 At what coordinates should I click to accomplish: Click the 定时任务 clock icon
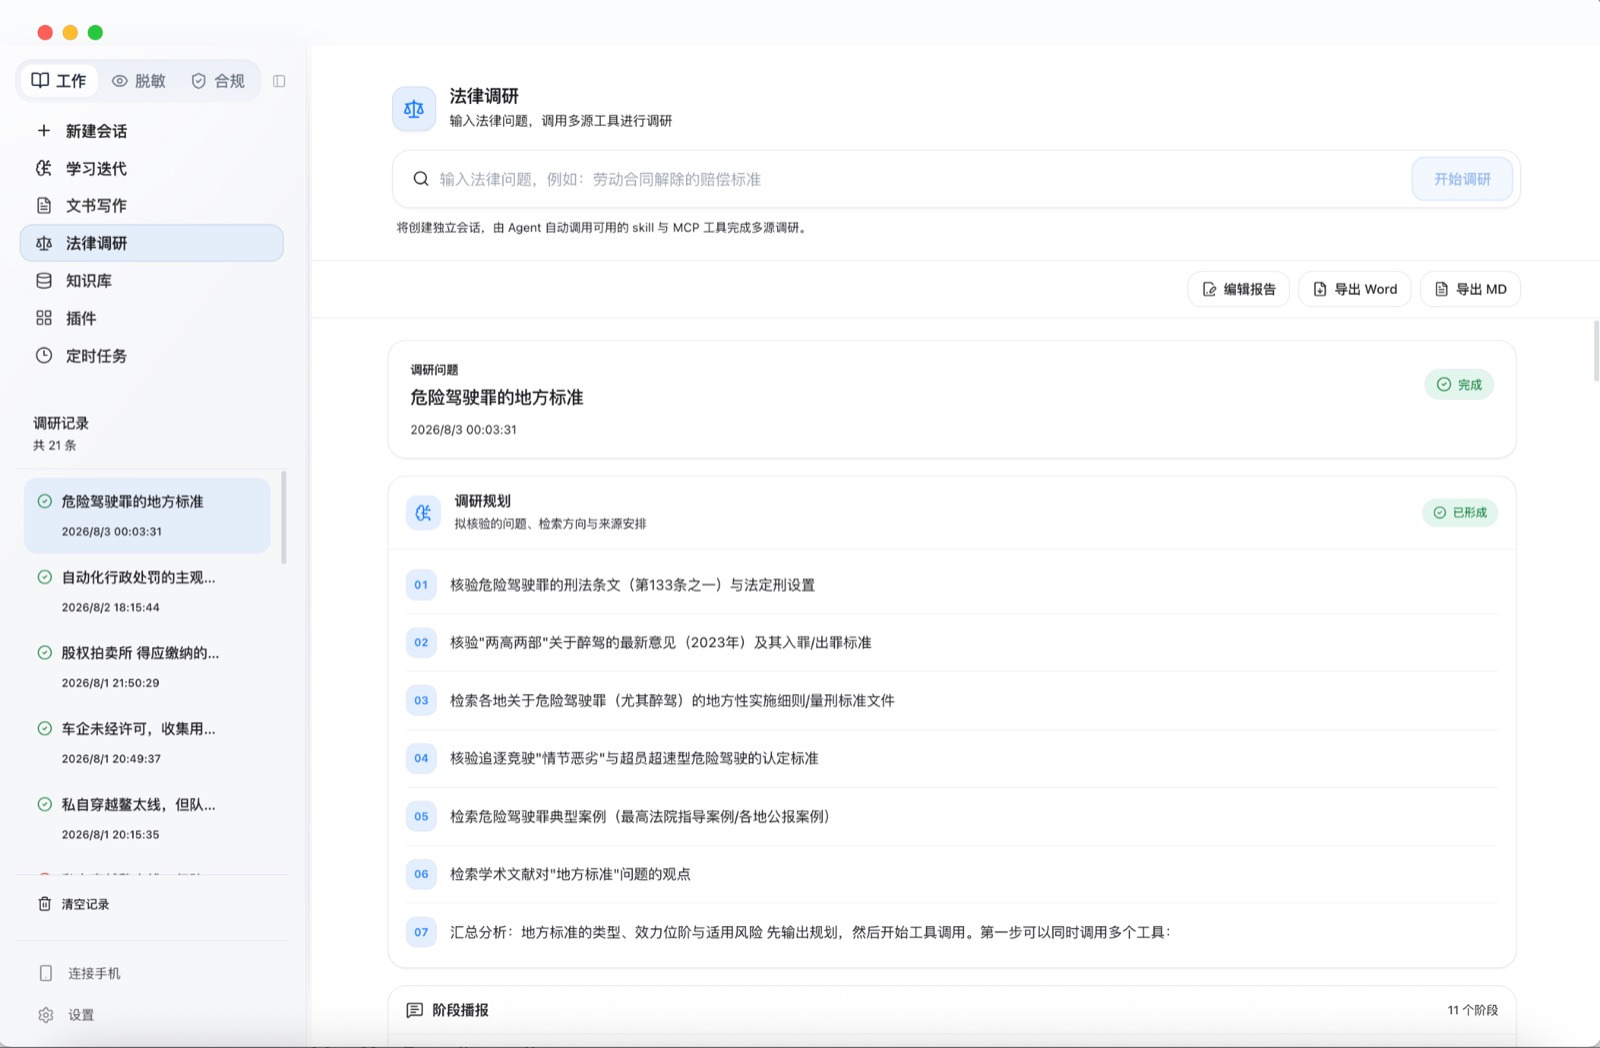[x=44, y=356]
